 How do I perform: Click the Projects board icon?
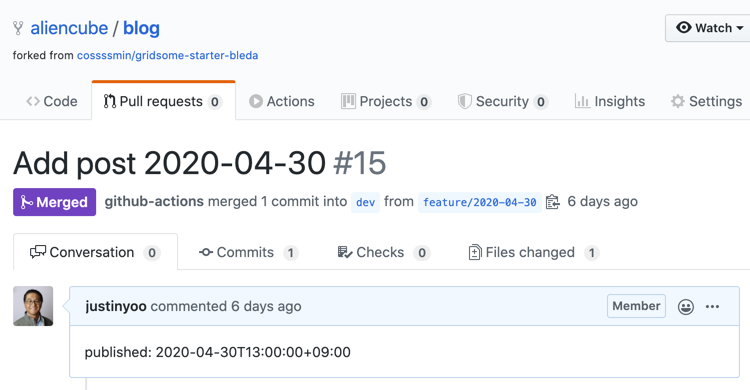click(x=348, y=101)
